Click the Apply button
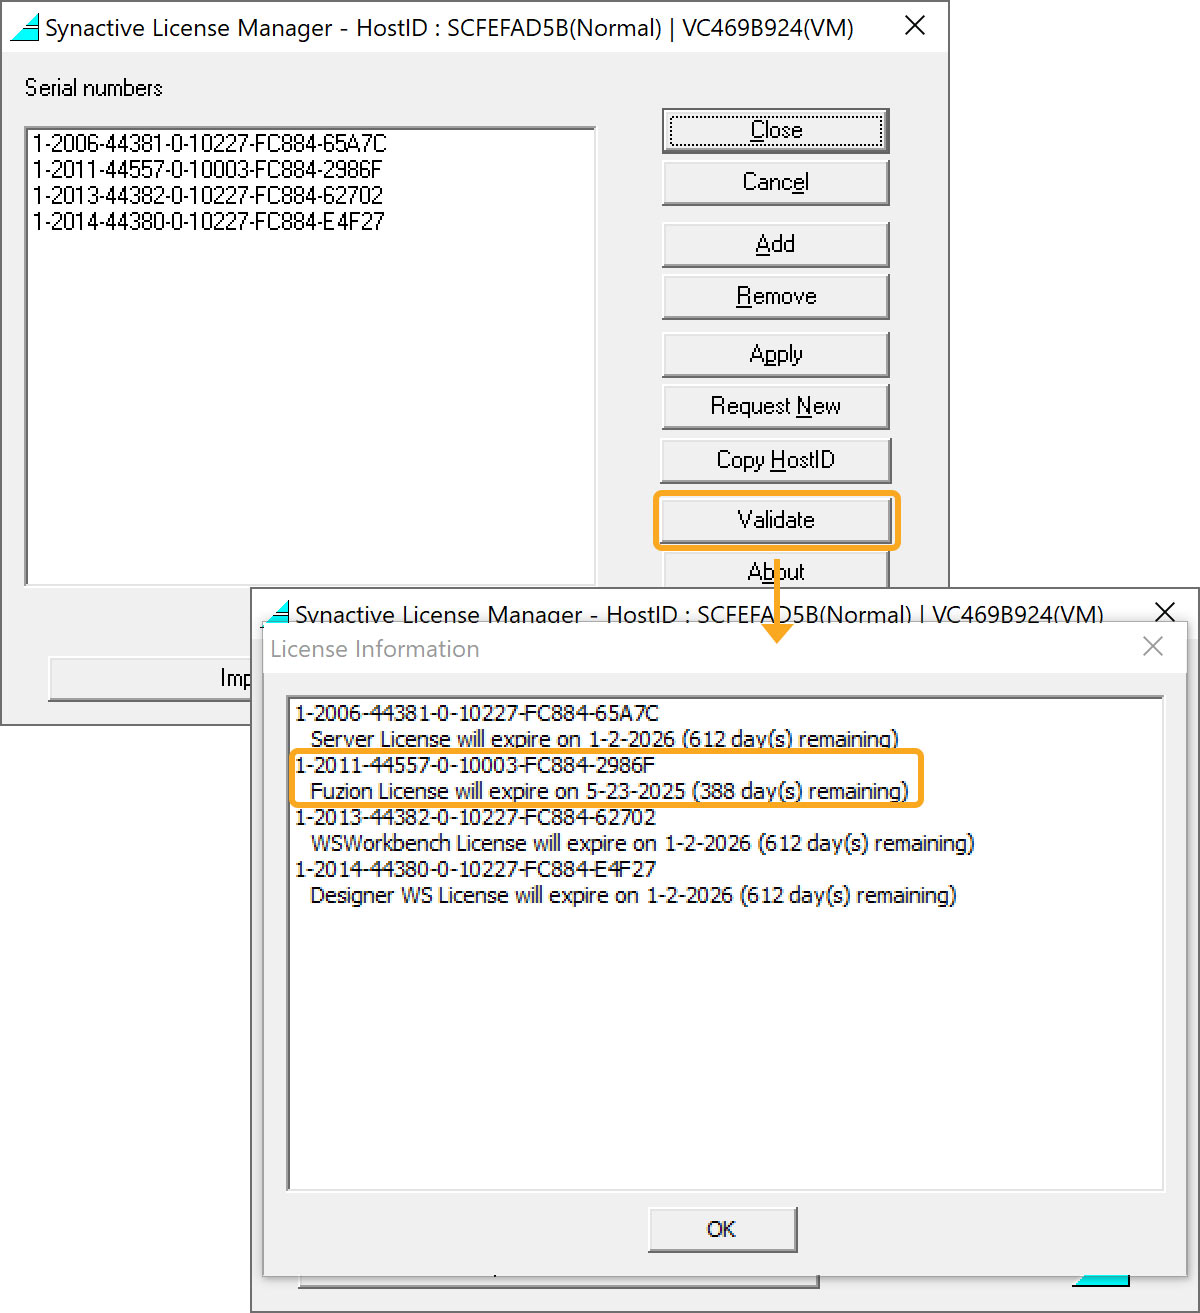1200x1313 pixels. 775,355
